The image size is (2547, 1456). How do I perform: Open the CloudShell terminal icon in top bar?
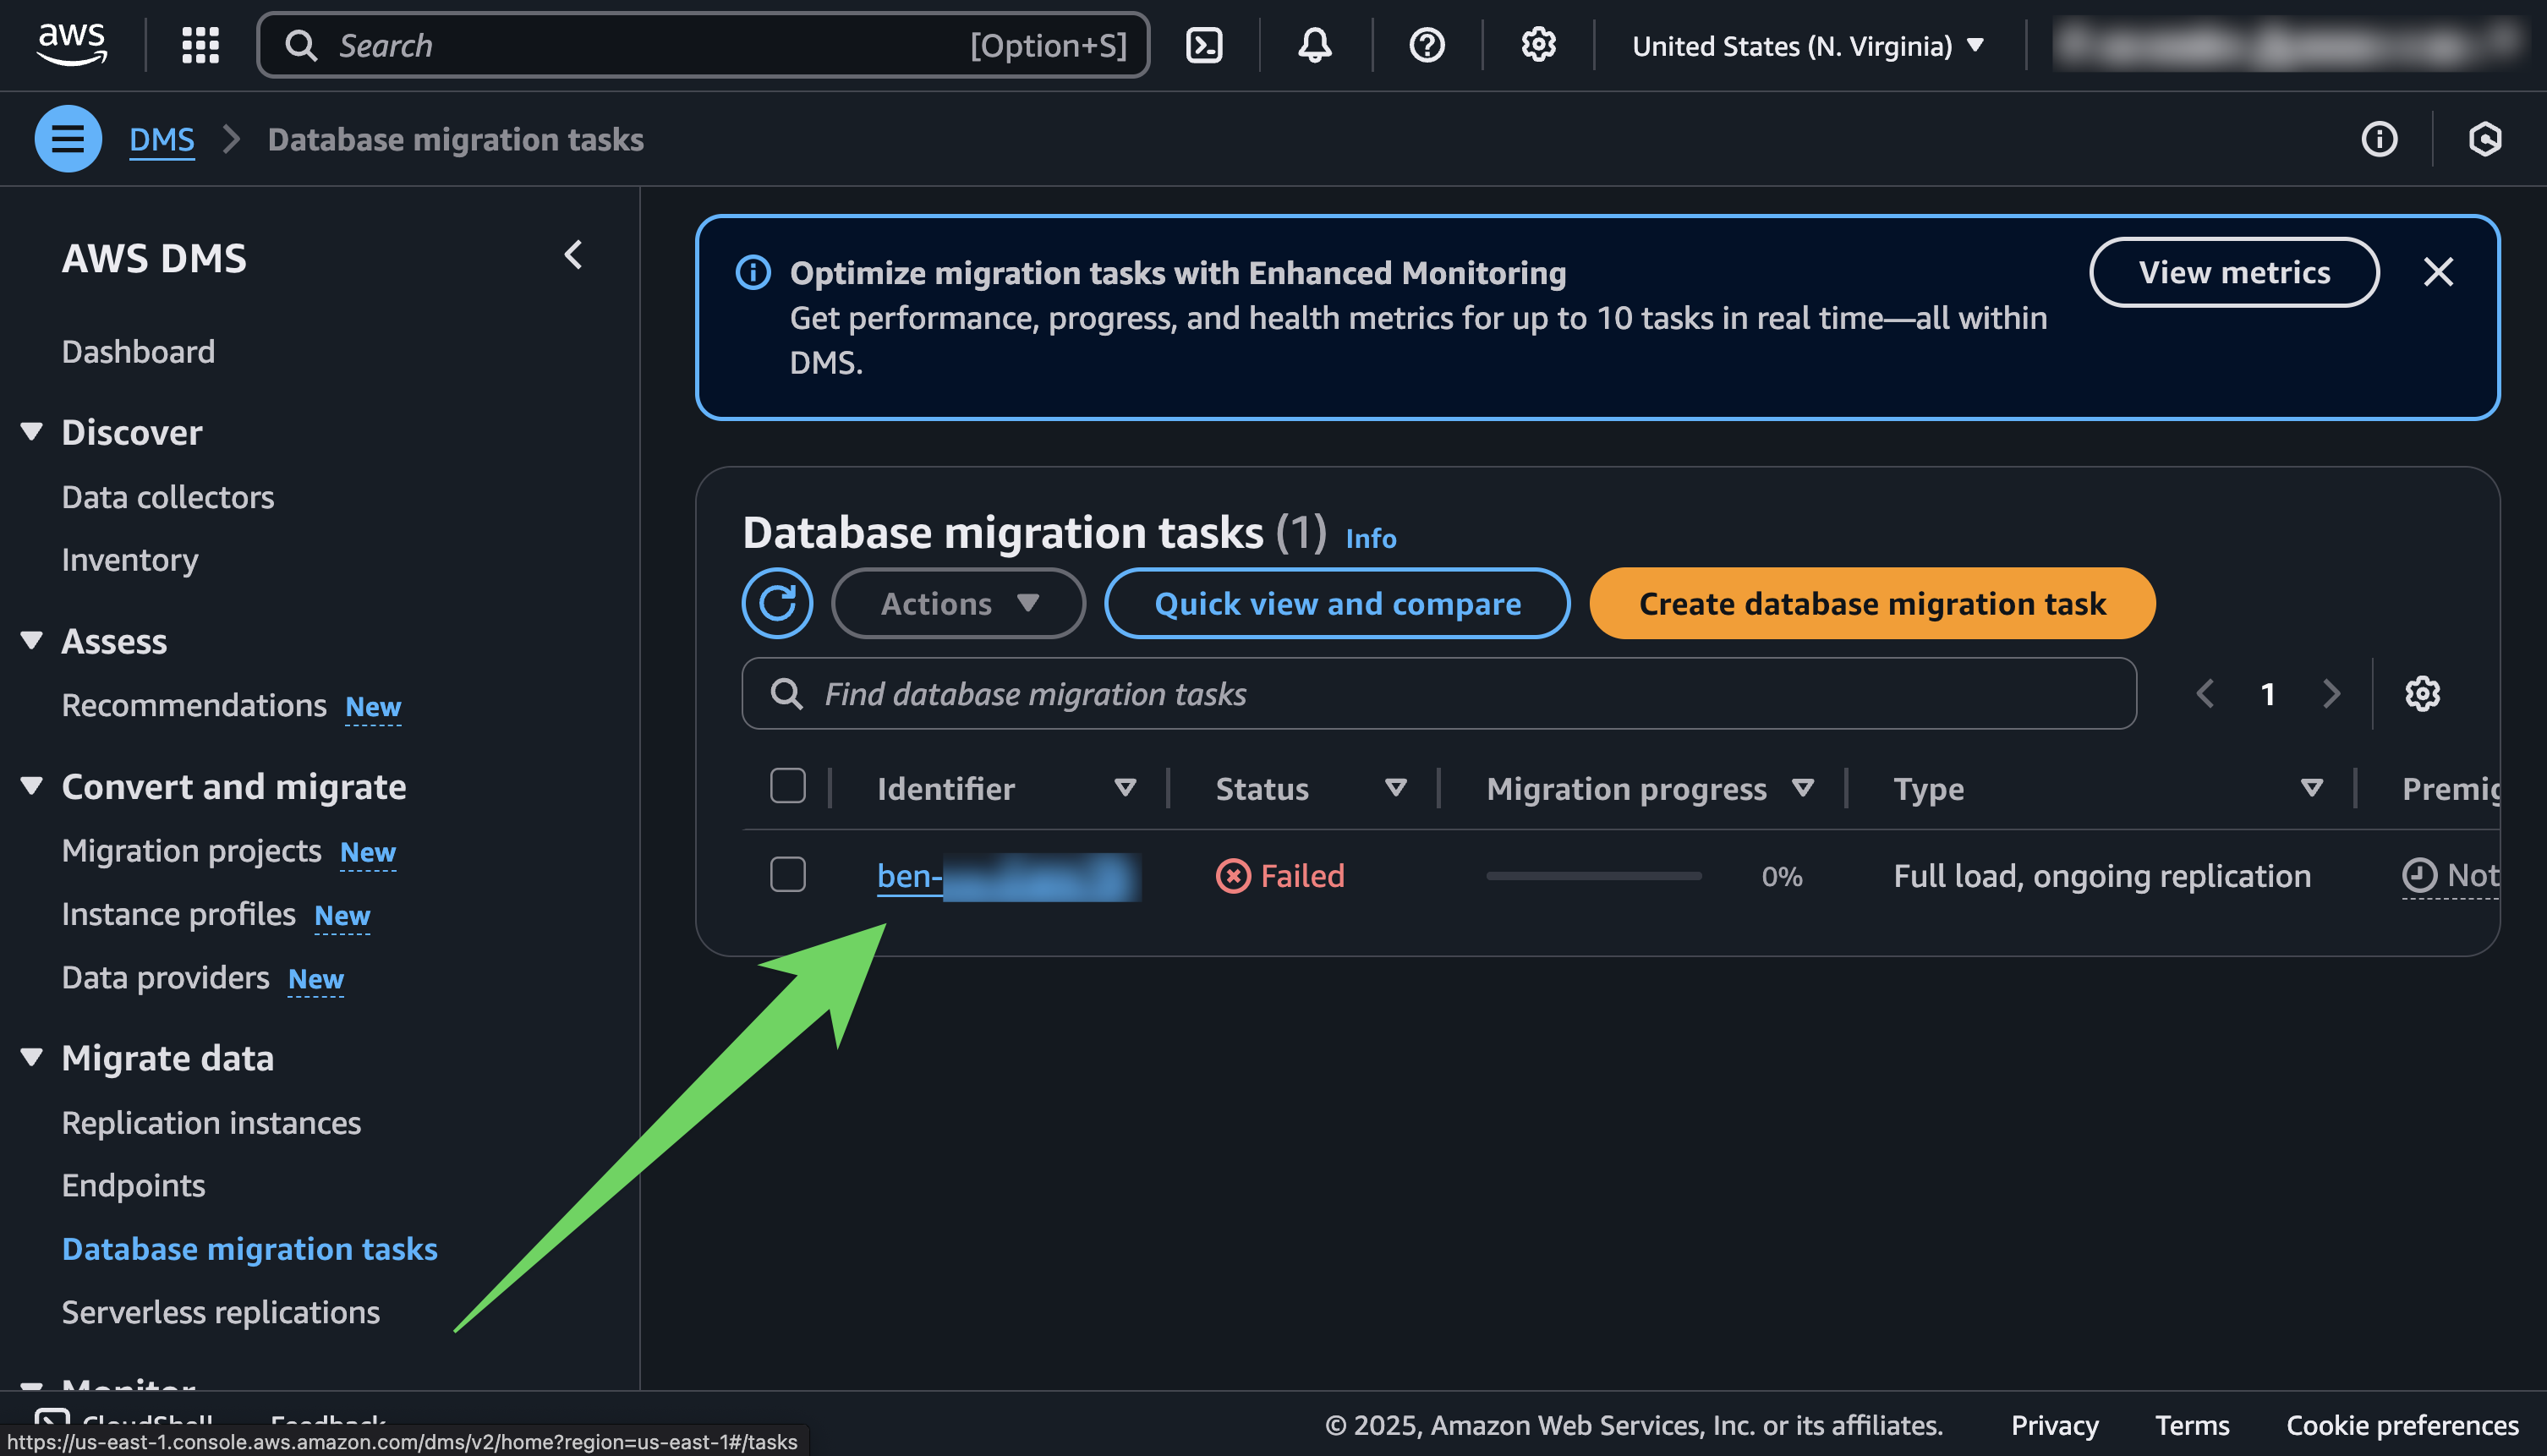click(x=1203, y=45)
